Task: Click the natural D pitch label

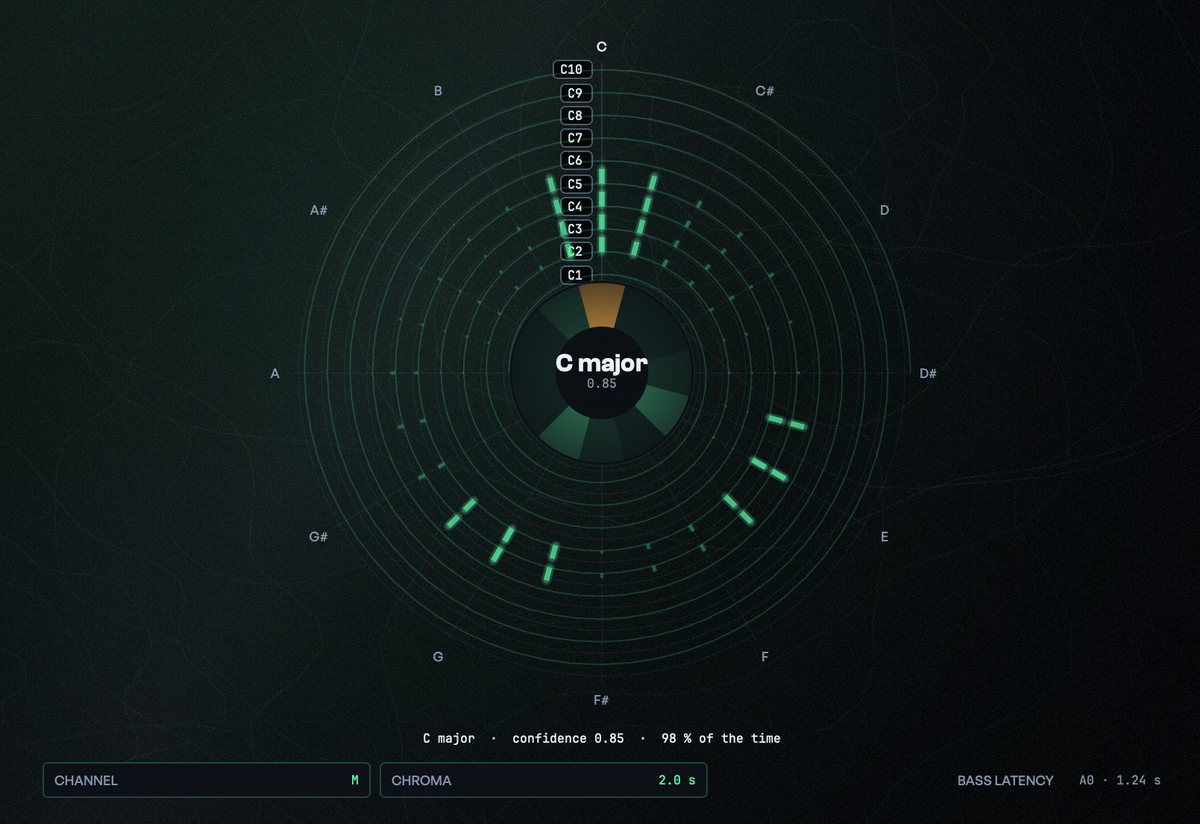Action: coord(884,210)
